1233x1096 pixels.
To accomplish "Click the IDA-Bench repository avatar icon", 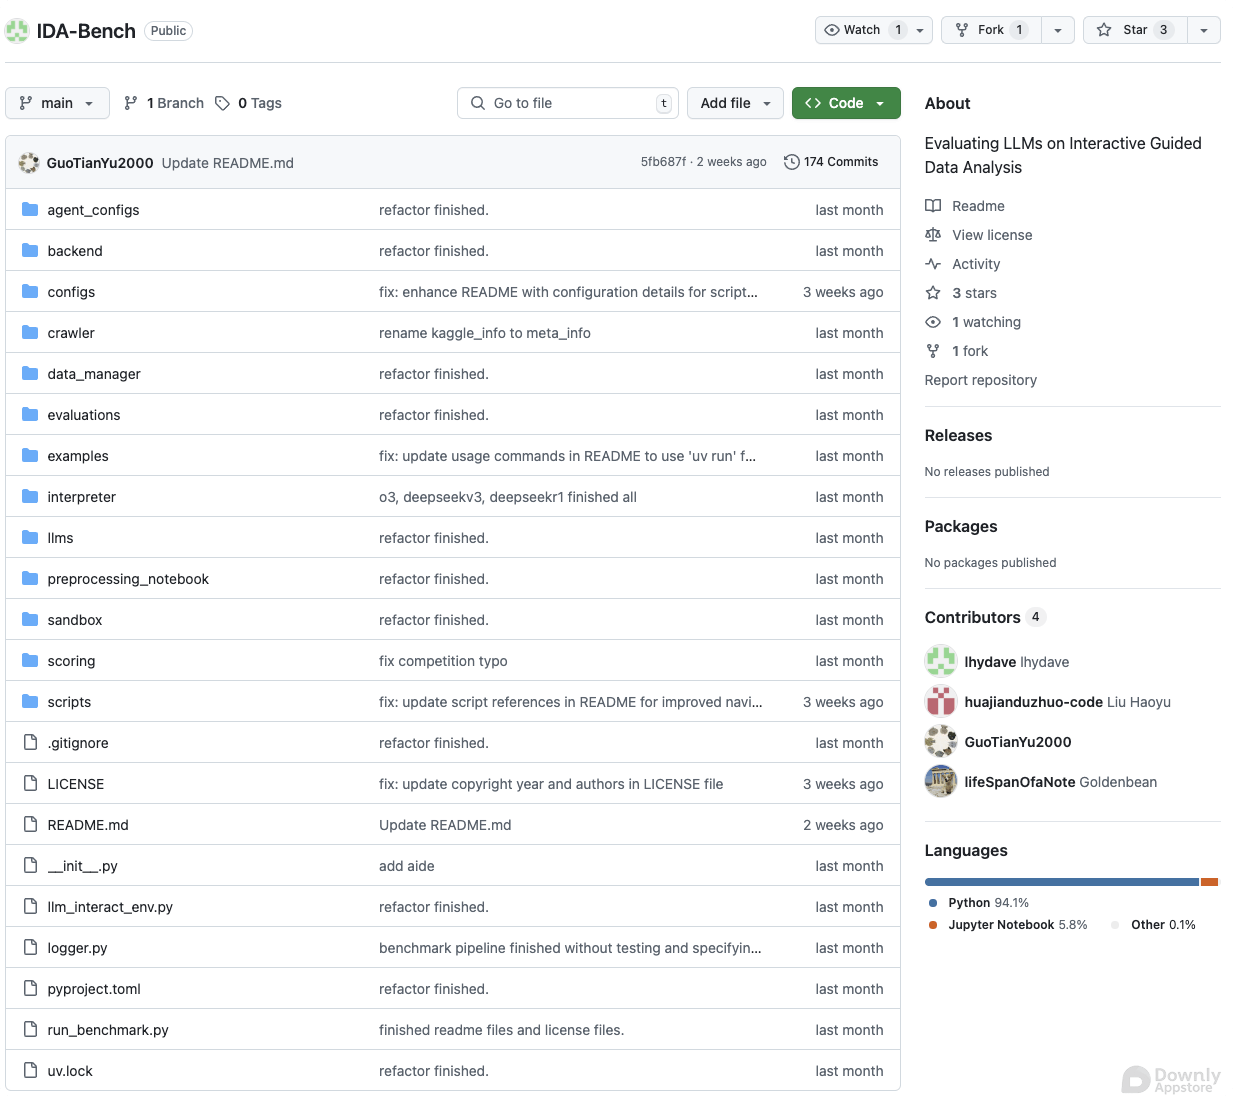I will click(x=17, y=31).
